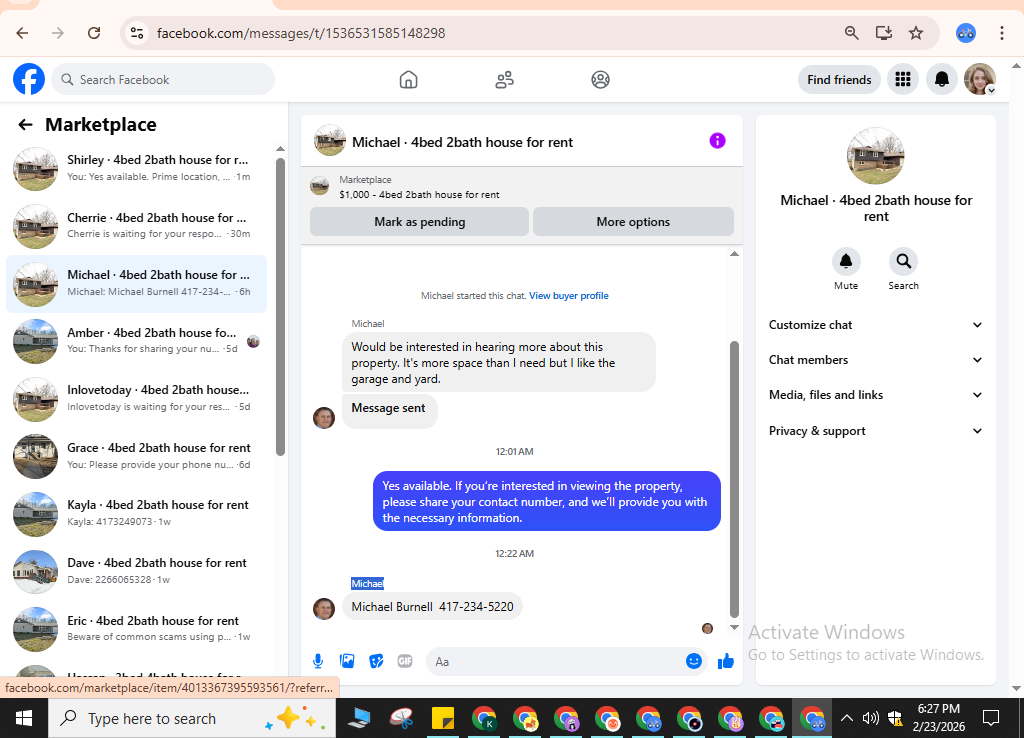Send a voice clip with the microphone icon
Viewport: 1024px width, 738px height.
coord(318,661)
